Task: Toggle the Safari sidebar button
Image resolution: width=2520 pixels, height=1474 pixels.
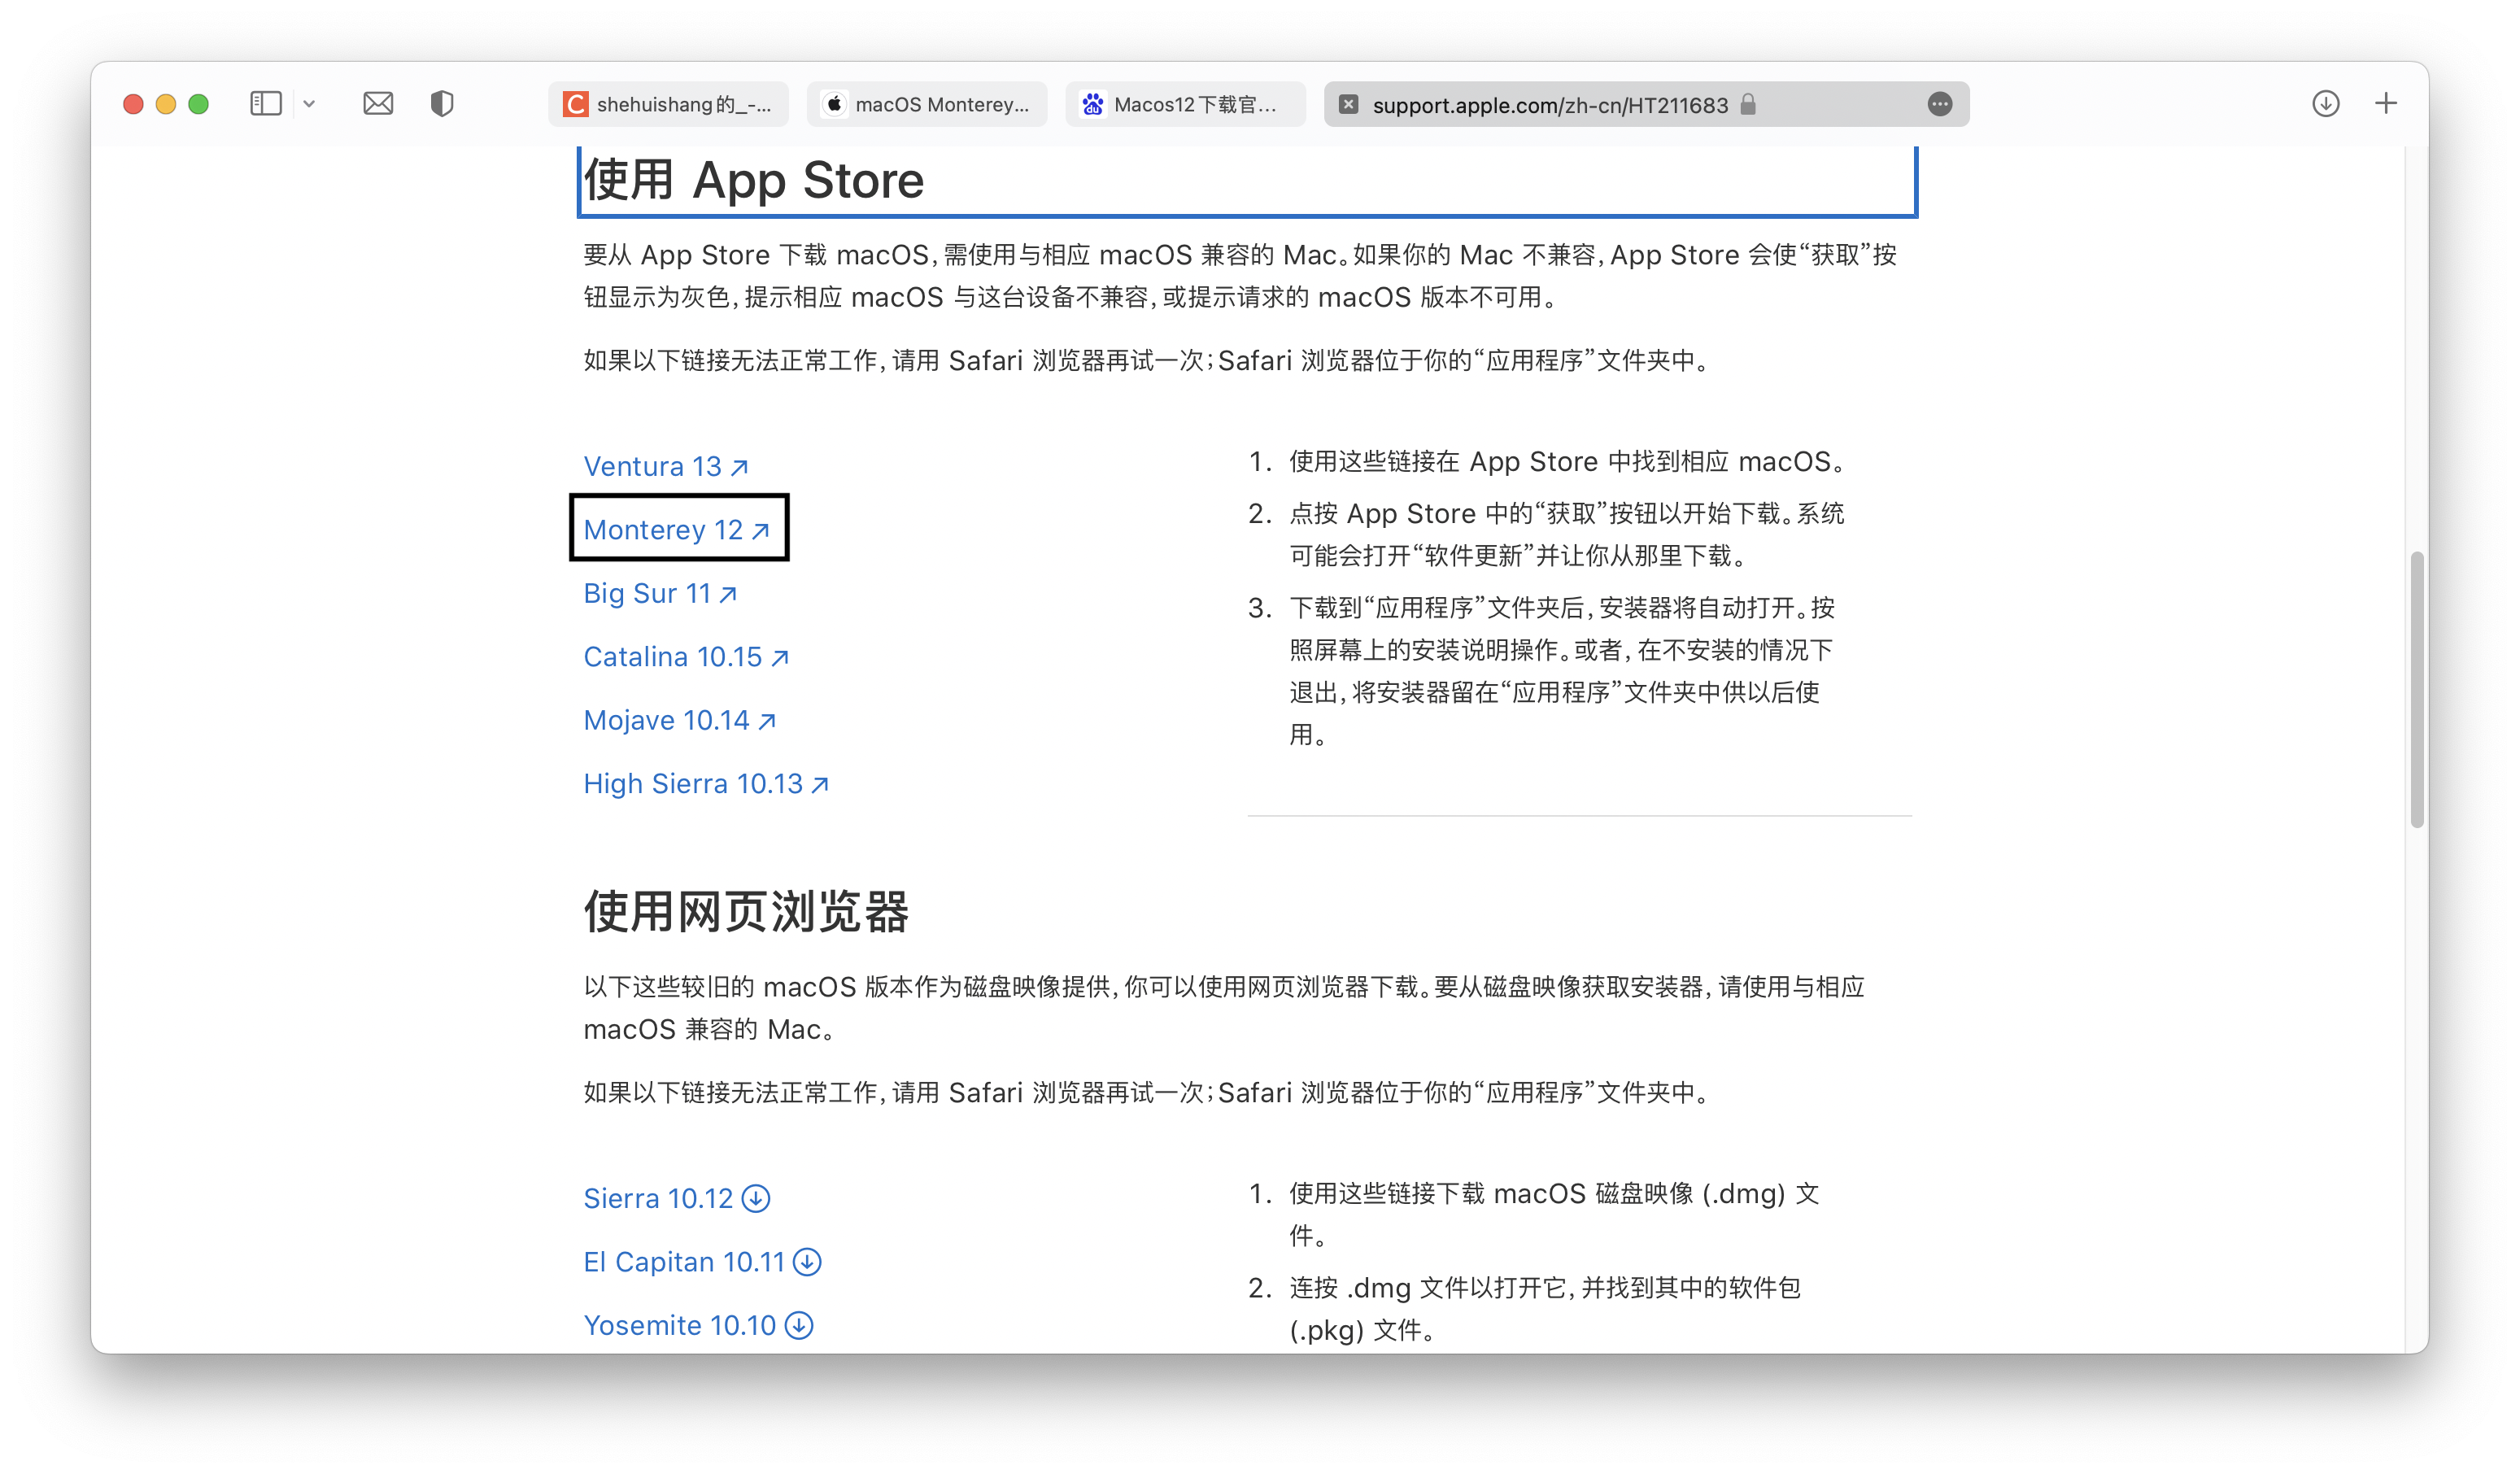Action: point(265,104)
